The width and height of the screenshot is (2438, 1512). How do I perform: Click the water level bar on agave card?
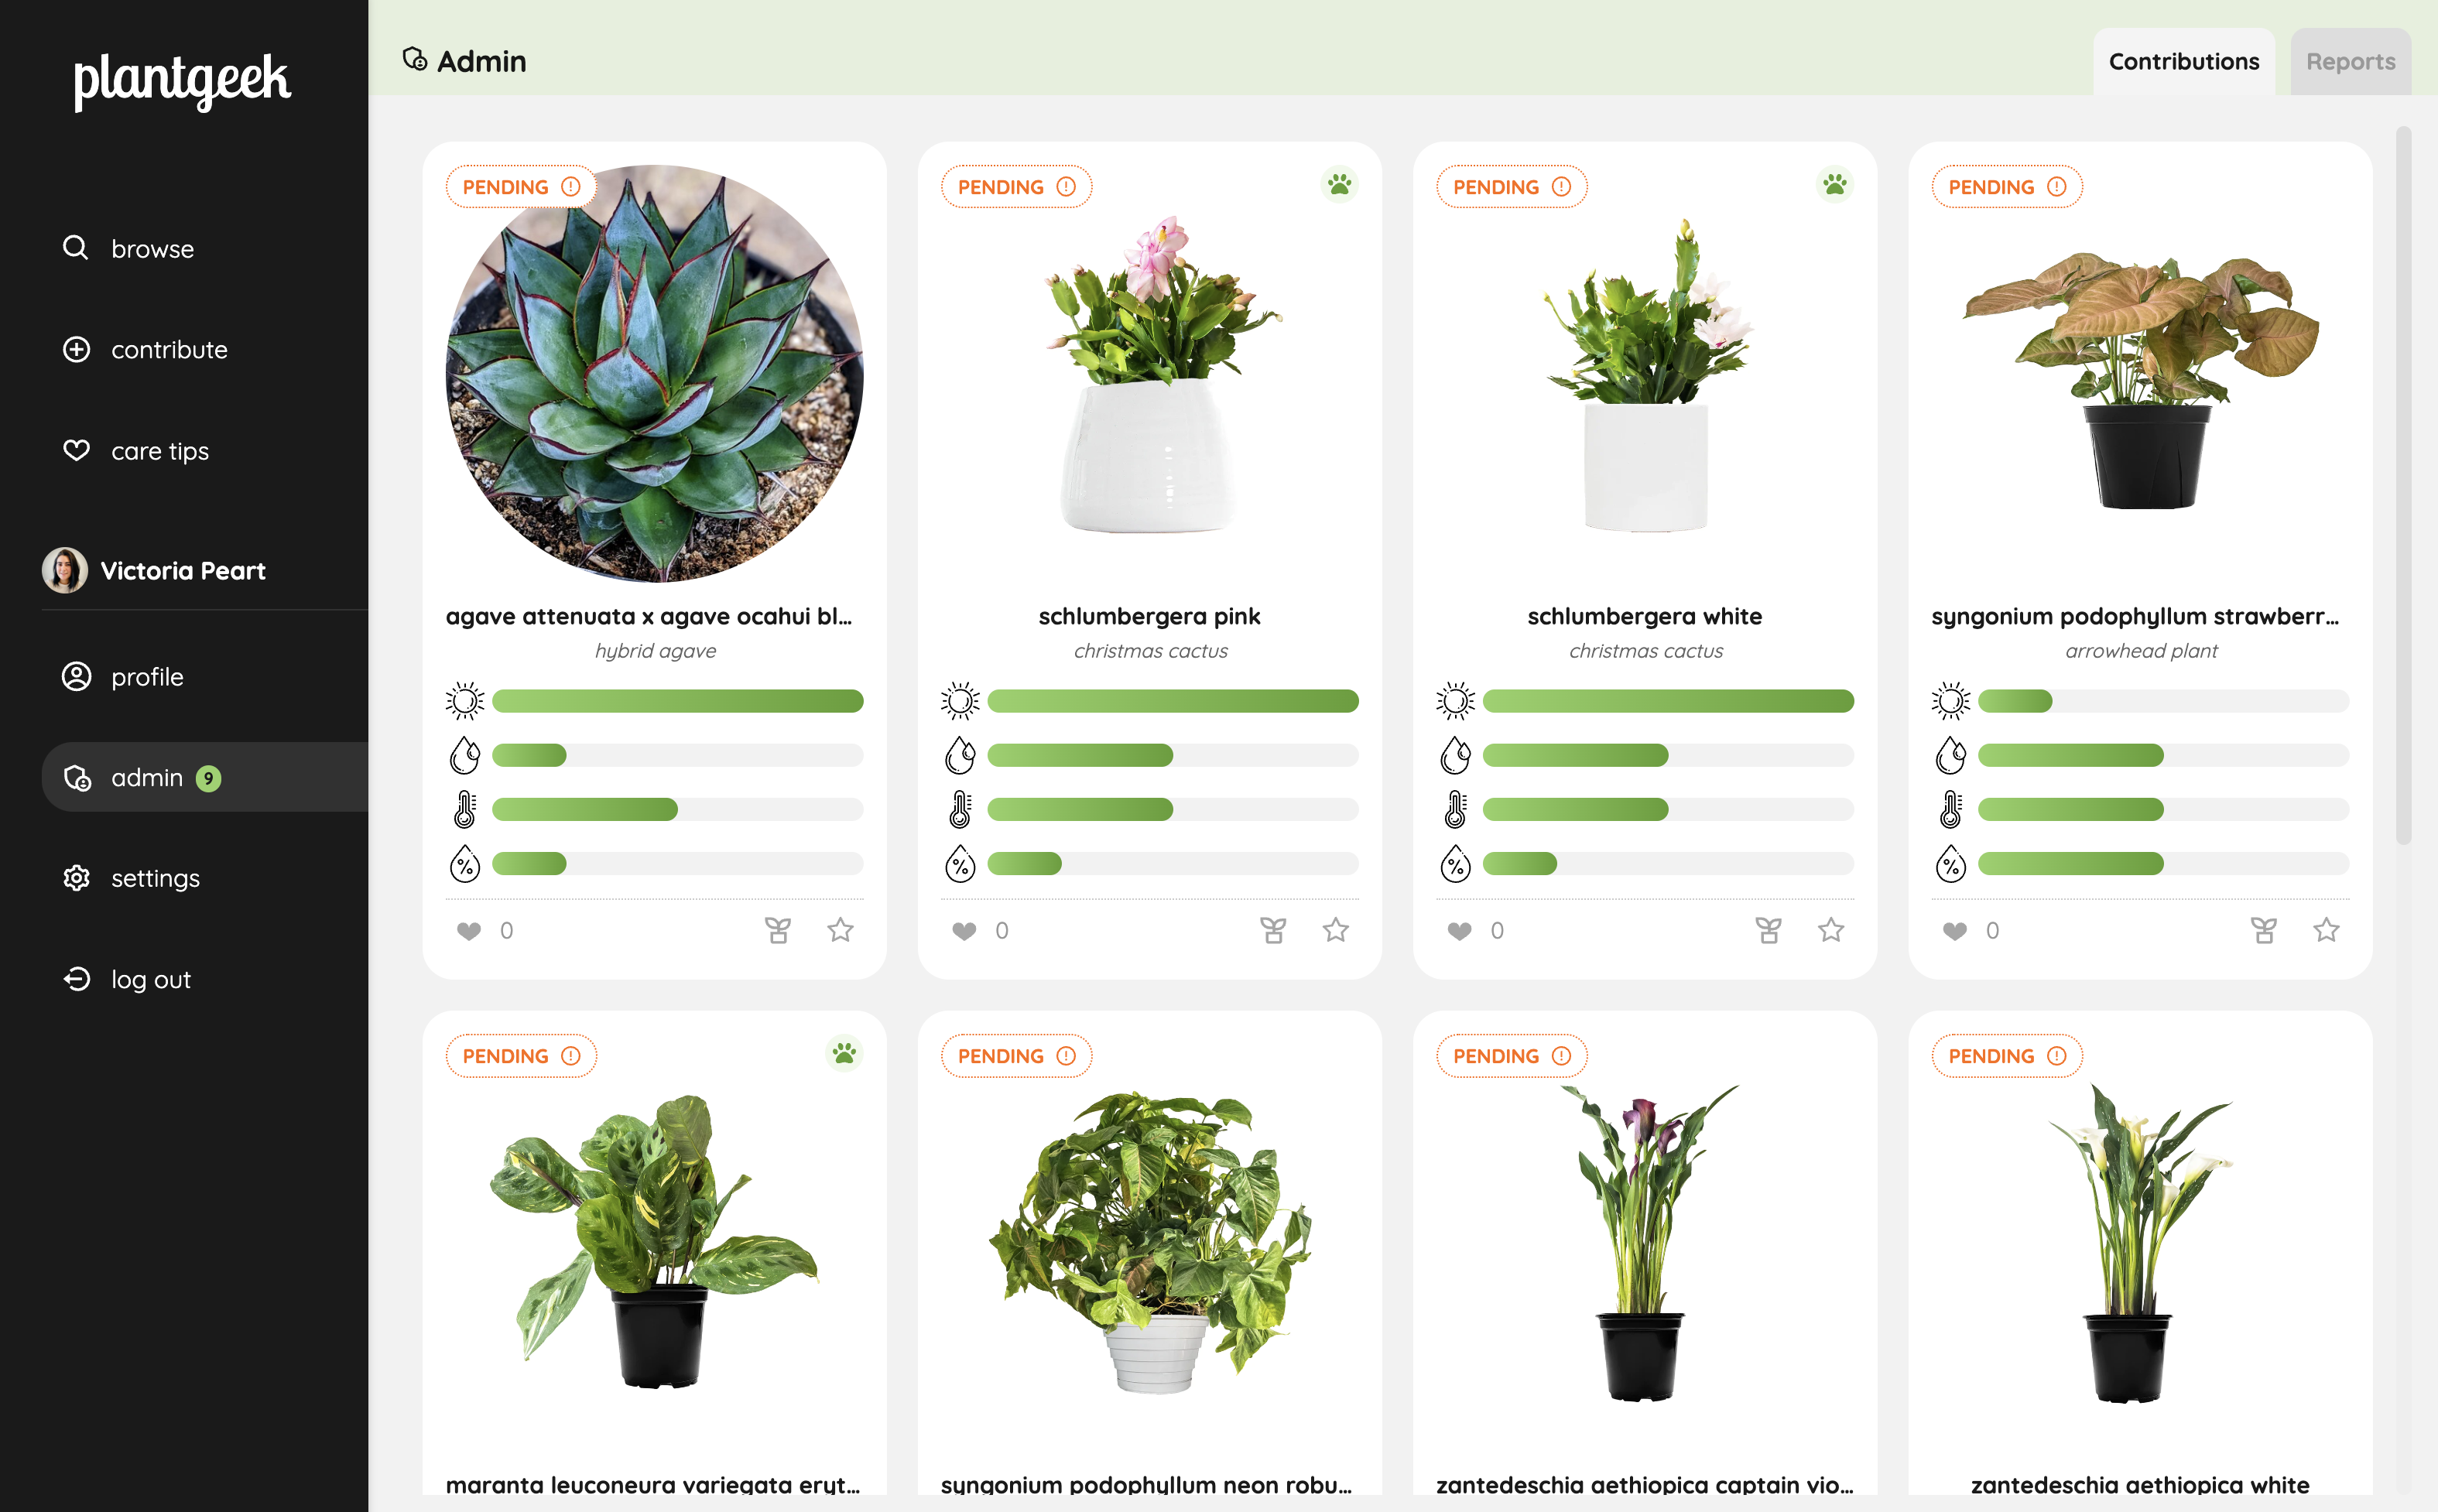coord(677,755)
